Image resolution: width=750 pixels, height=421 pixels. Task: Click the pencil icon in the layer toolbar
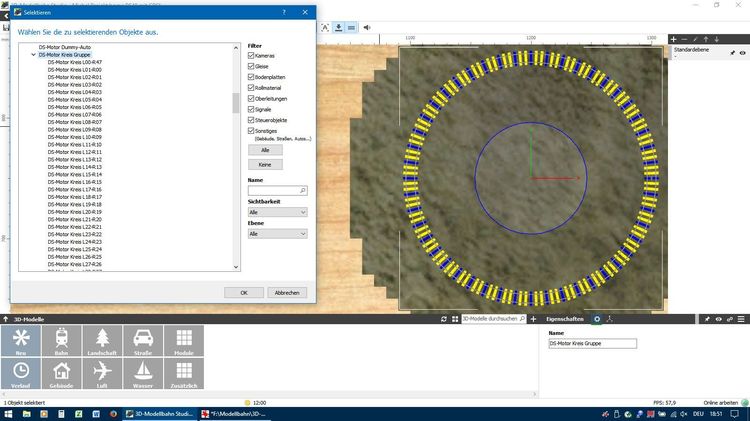point(695,39)
